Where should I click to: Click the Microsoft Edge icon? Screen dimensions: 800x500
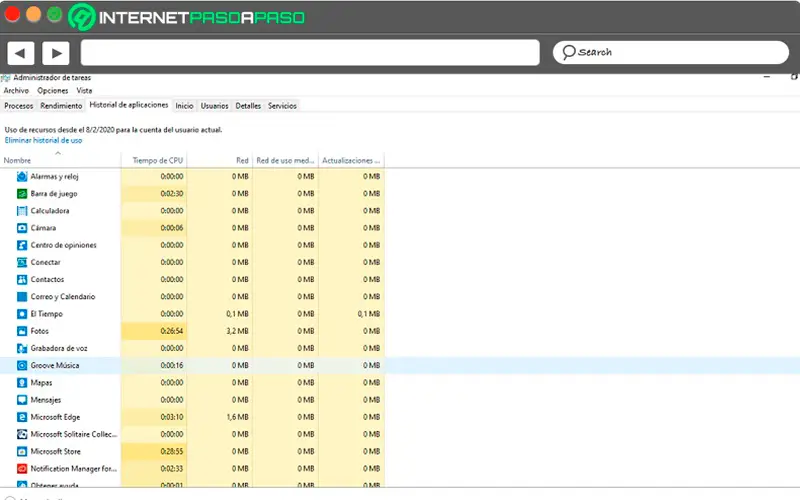tap(22, 417)
